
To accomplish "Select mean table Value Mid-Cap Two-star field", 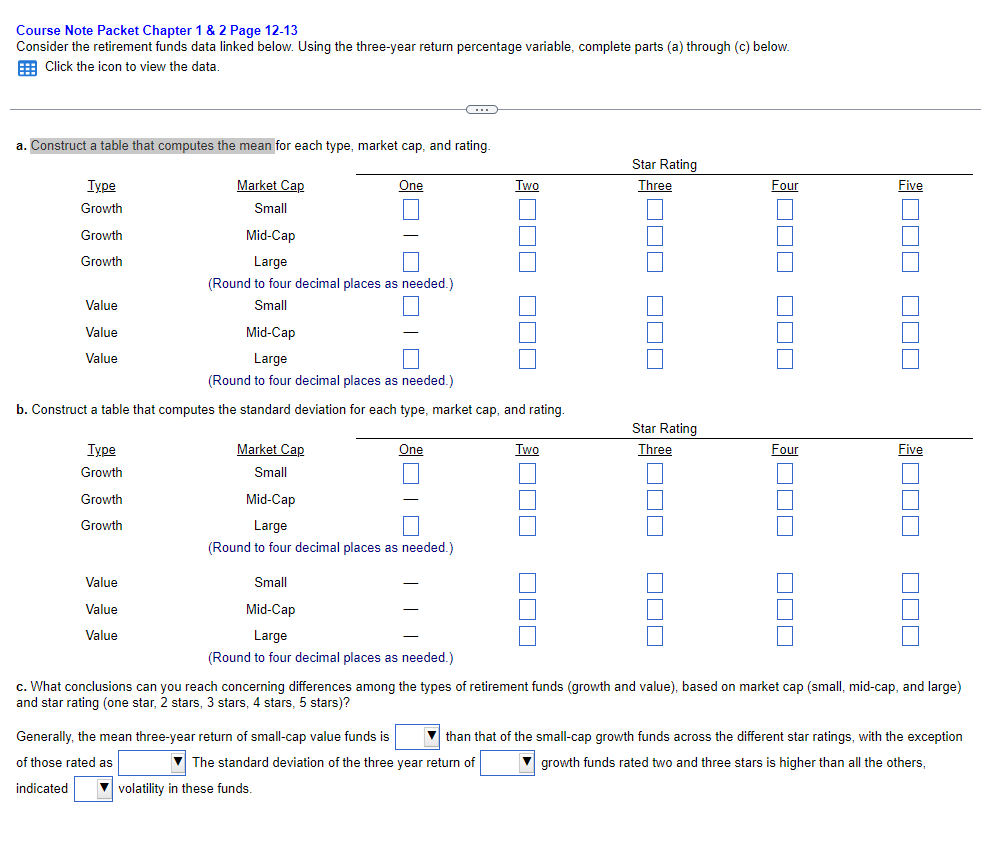I will click(527, 332).
